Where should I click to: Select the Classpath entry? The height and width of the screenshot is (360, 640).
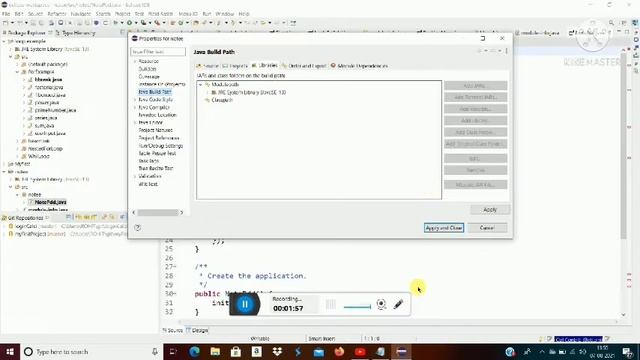[222, 100]
